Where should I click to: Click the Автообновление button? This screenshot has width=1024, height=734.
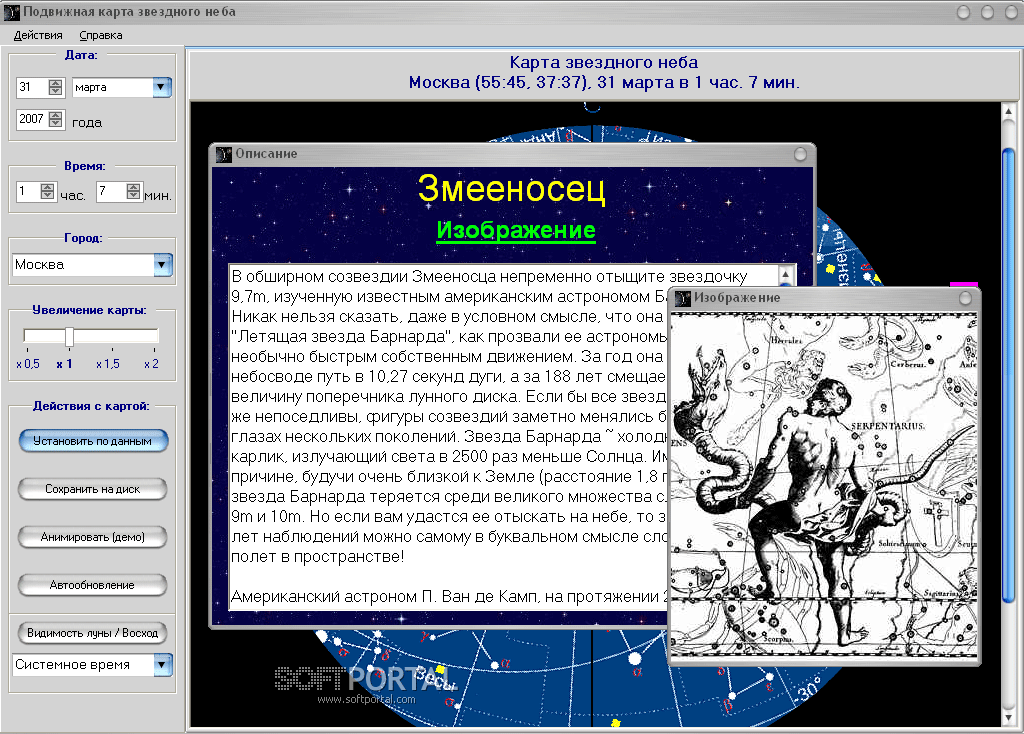[92, 585]
